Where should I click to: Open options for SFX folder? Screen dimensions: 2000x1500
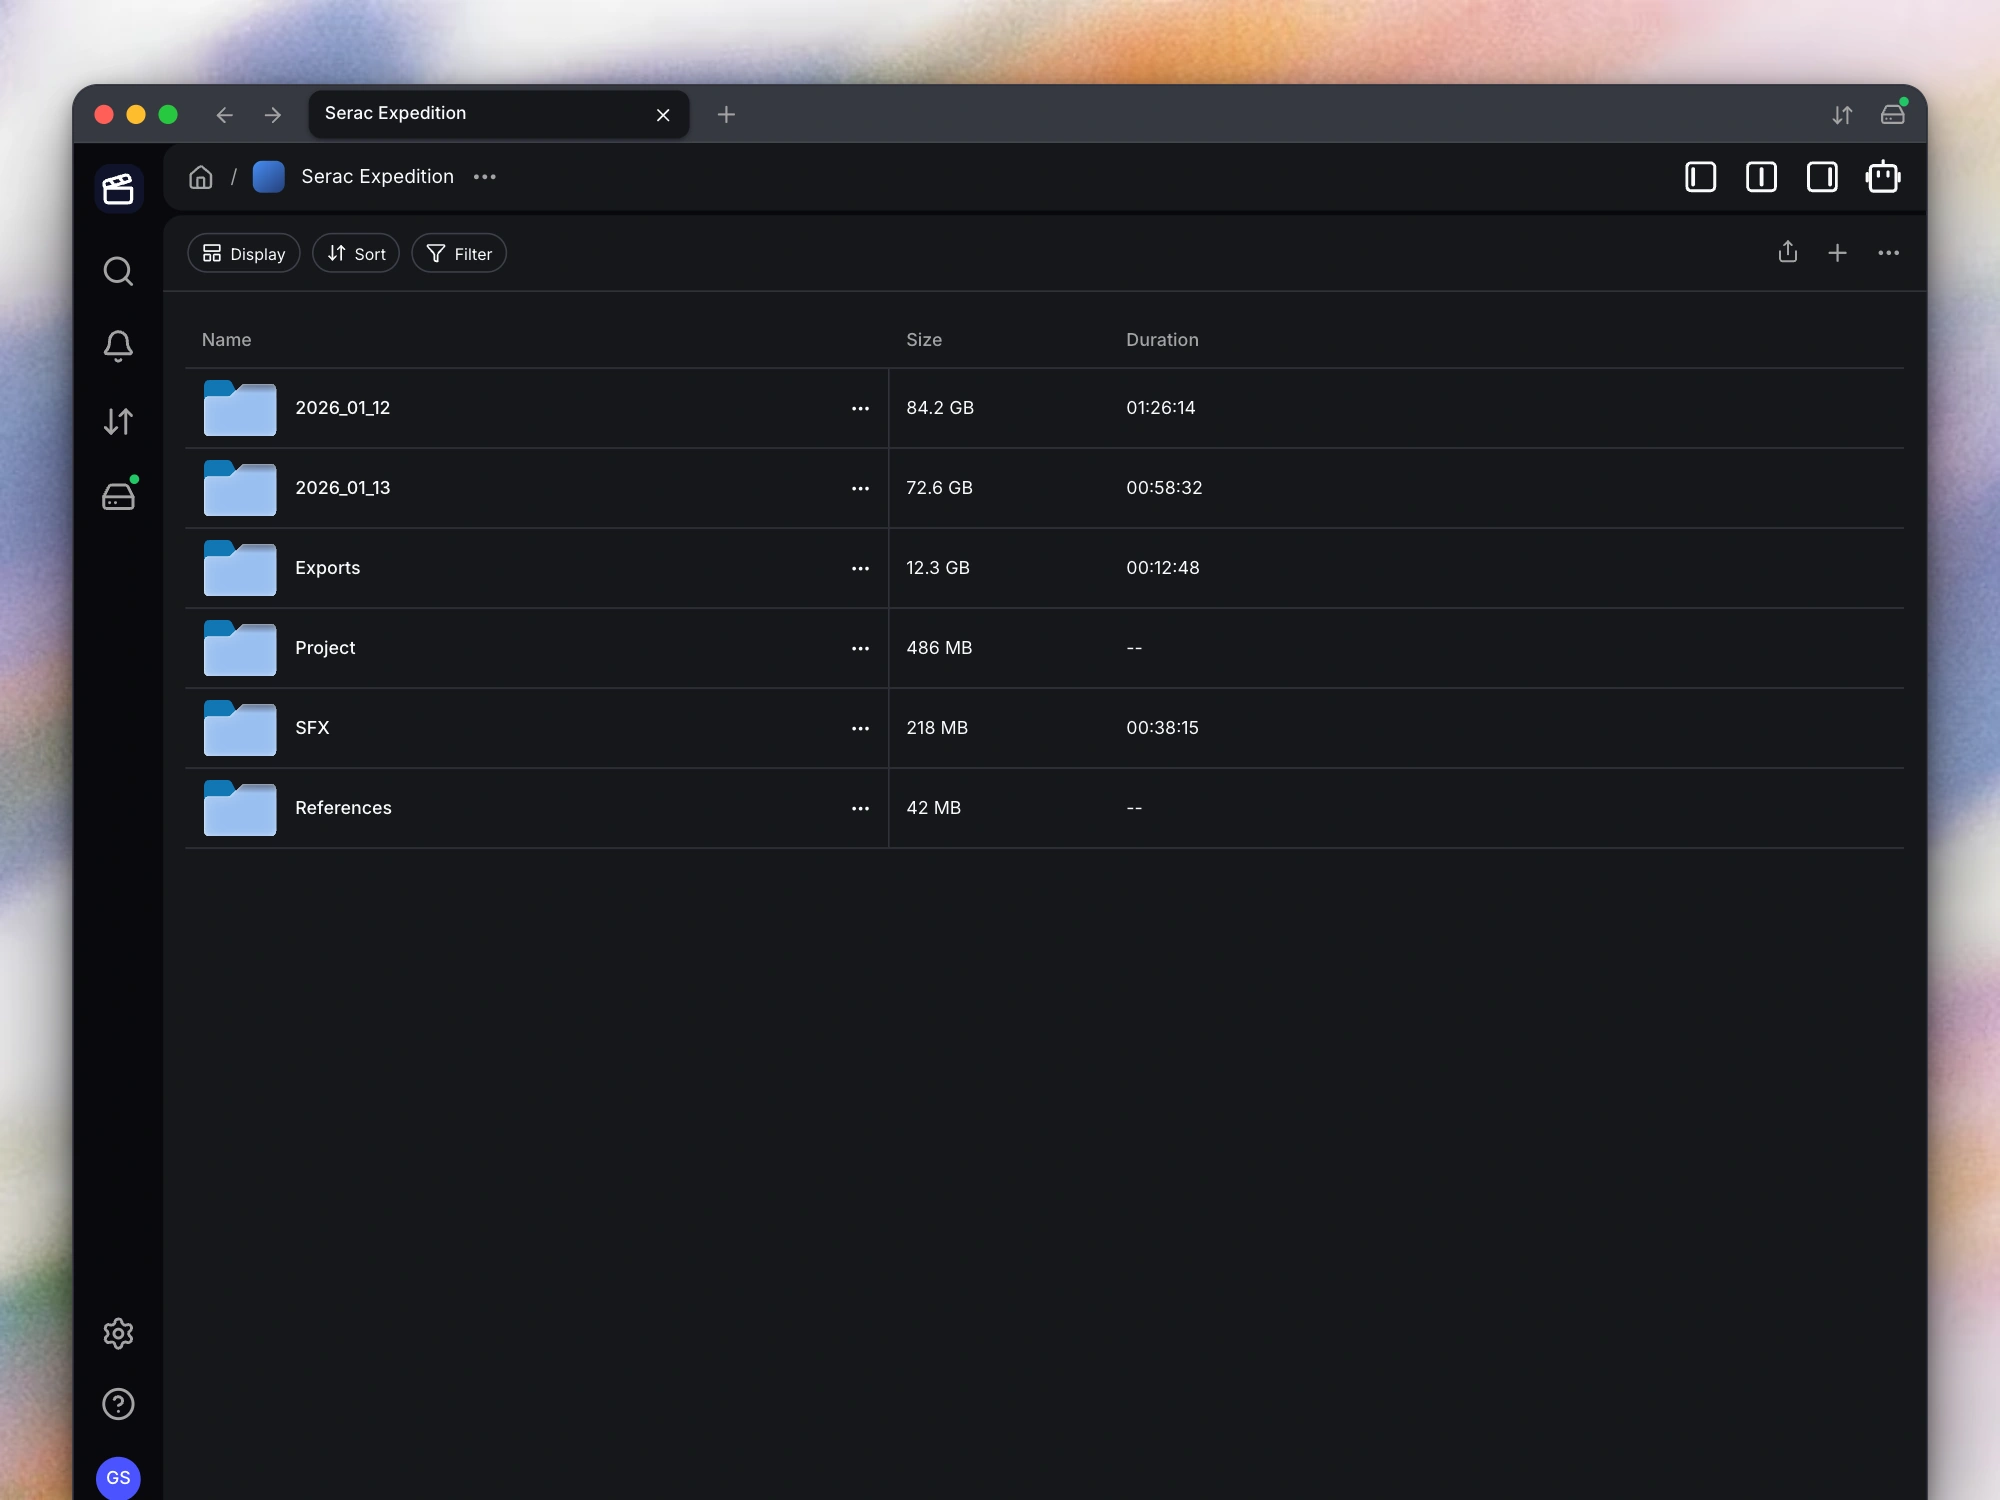point(860,728)
